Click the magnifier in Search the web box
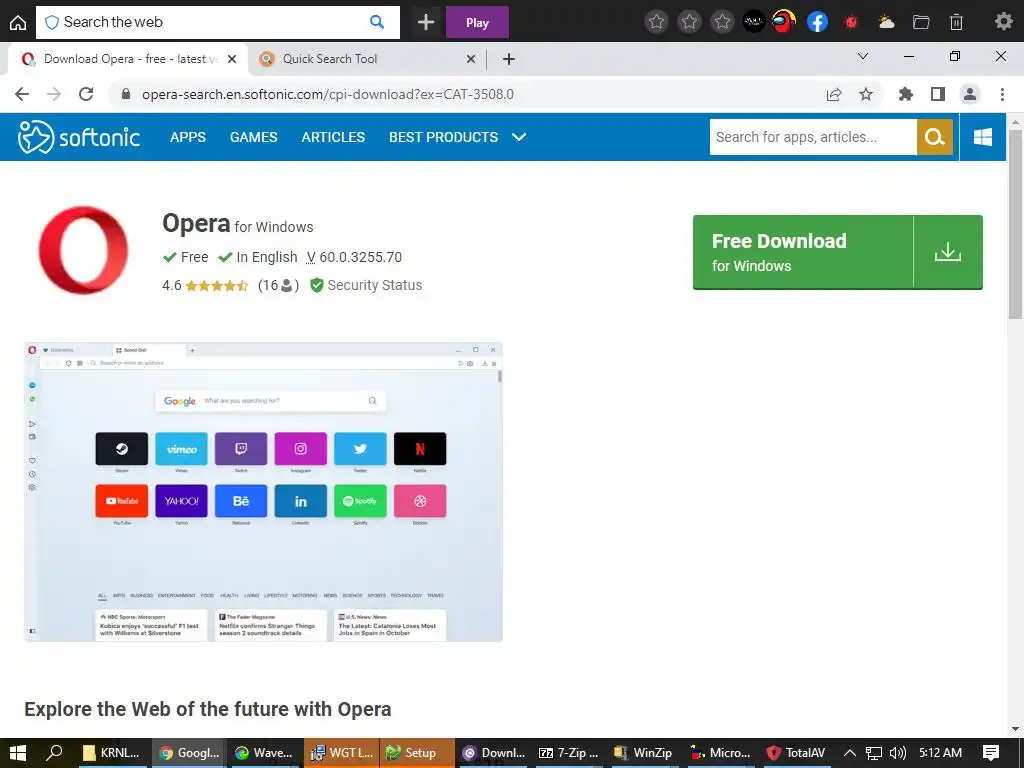The image size is (1024, 768). pos(377,22)
